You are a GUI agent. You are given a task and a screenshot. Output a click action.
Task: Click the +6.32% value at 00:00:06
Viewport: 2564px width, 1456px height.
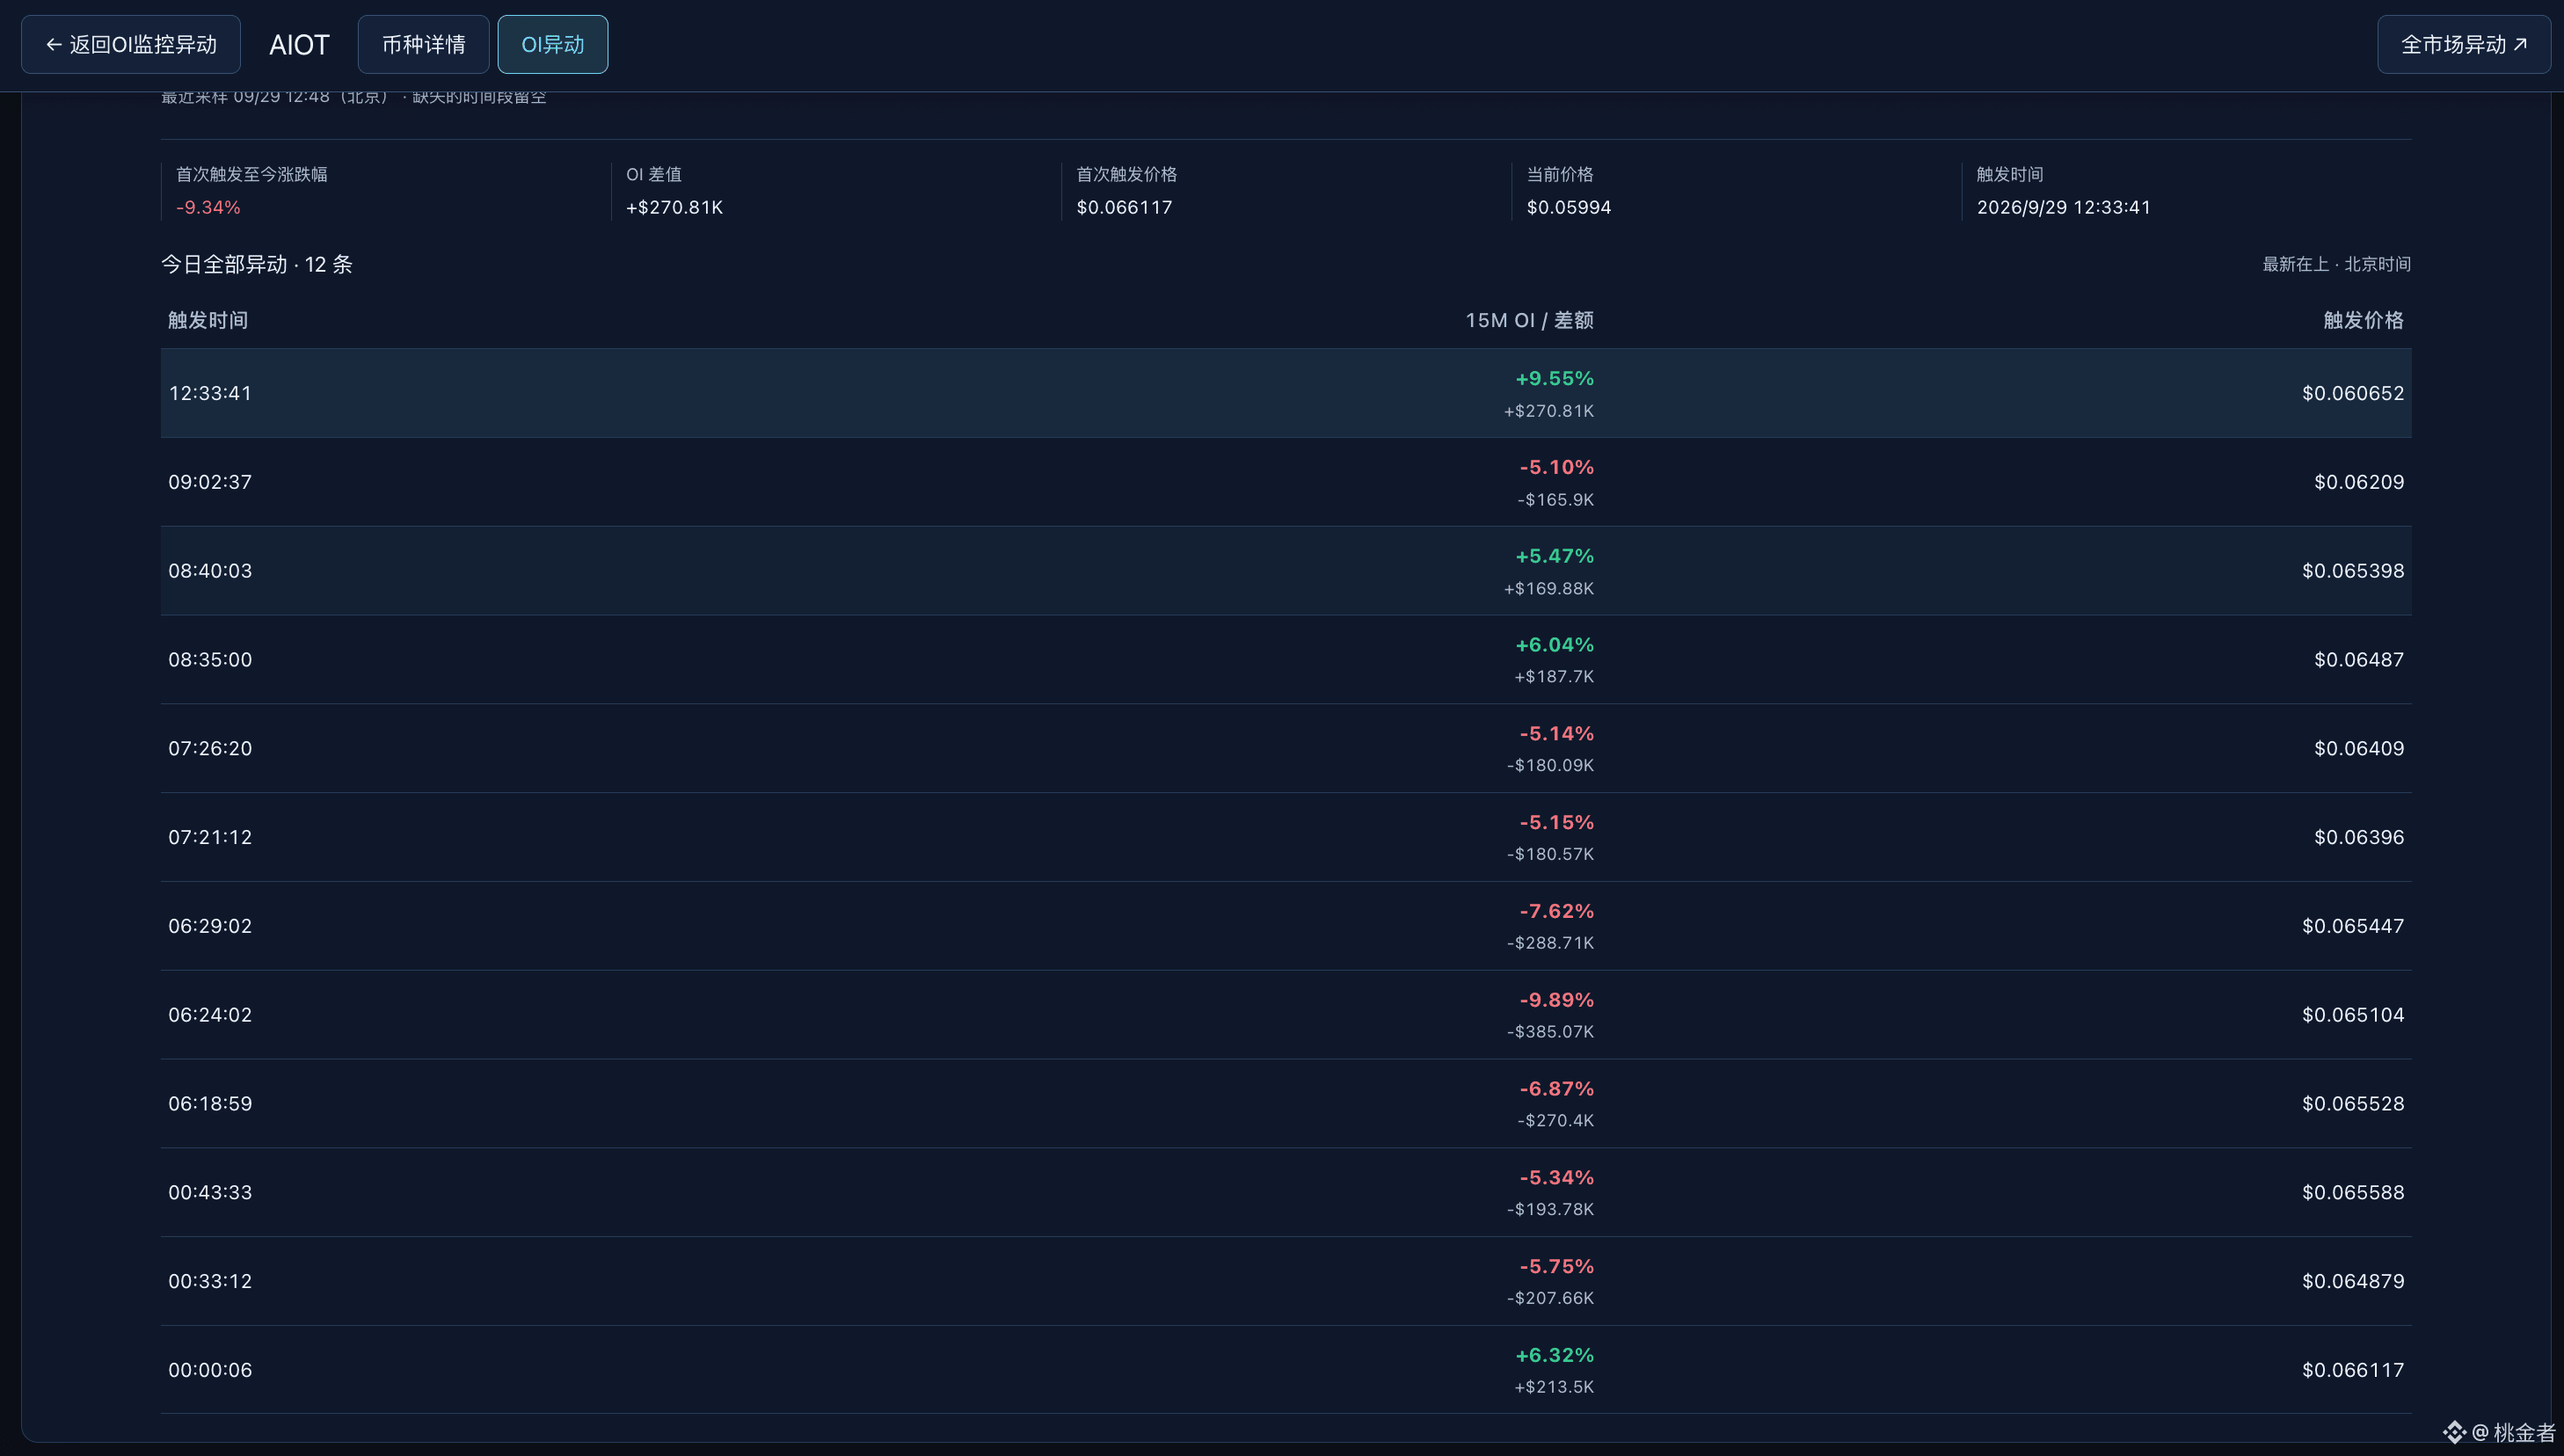[1554, 1355]
